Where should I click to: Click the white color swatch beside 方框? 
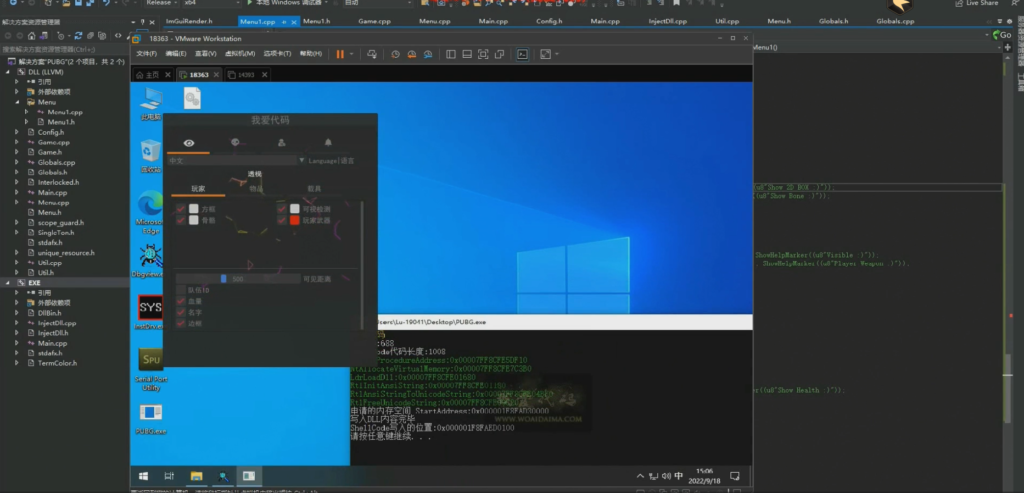click(193, 209)
